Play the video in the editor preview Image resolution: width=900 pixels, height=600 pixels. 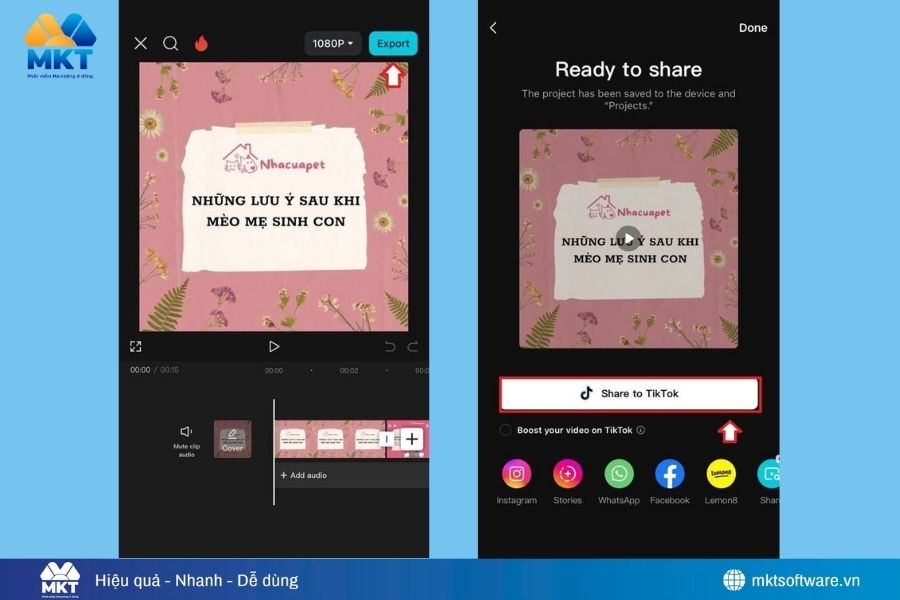tap(273, 345)
